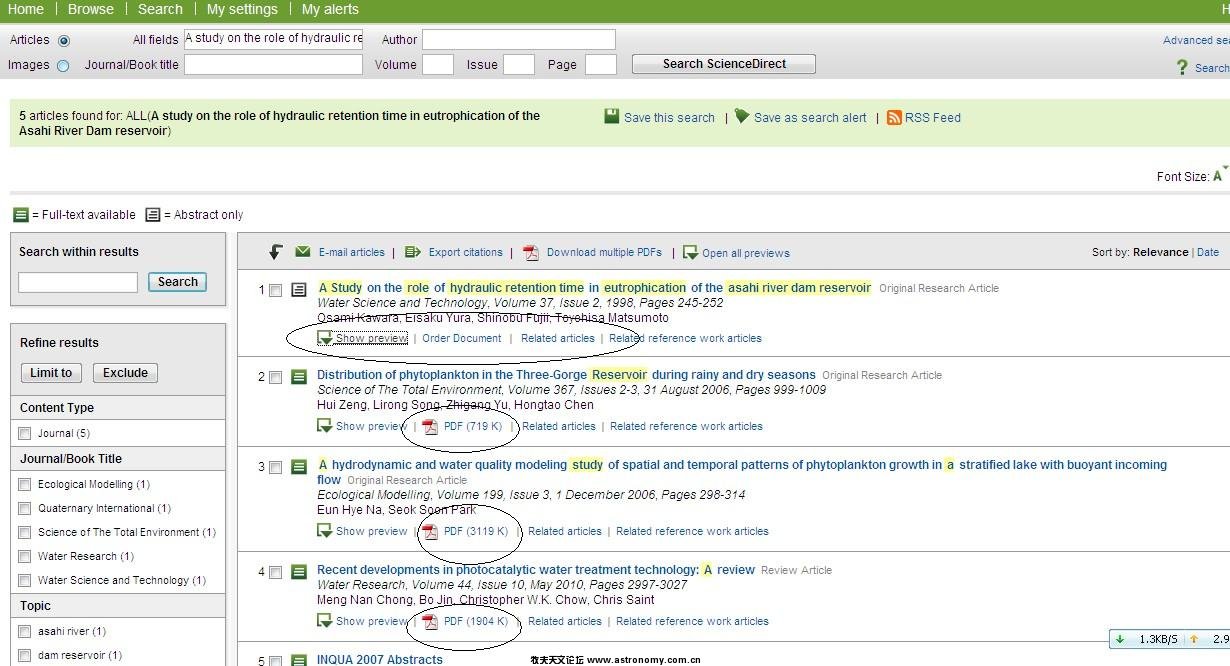Click the E-mail articles envelope icon
The width and height of the screenshot is (1230, 666).
pos(303,252)
